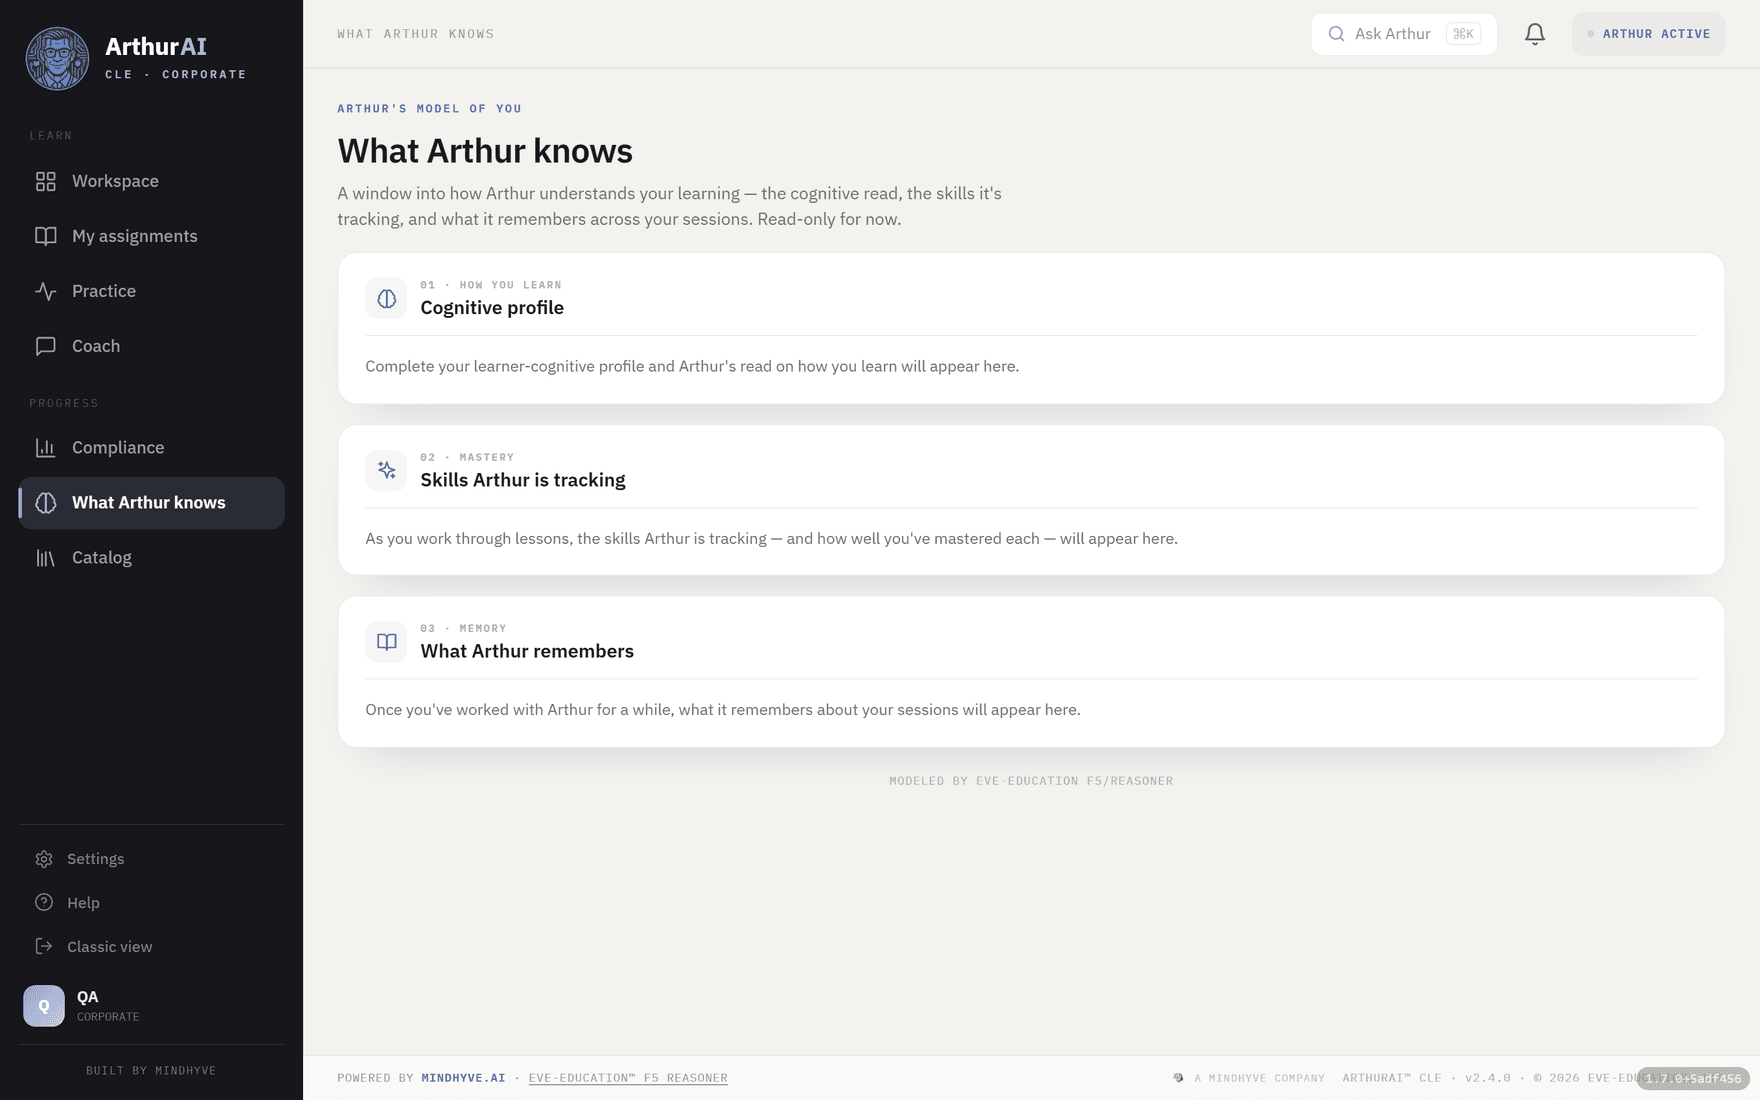Open notifications via the bell icon
This screenshot has width=1760, height=1100.
click(1535, 34)
